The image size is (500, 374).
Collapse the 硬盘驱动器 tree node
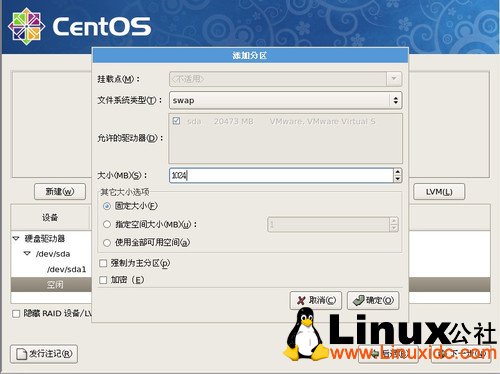pos(16,238)
